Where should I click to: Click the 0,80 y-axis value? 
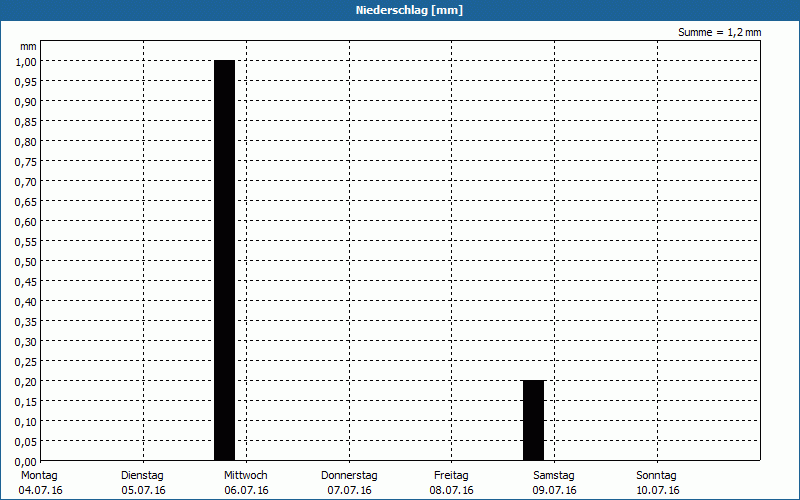click(x=26, y=142)
